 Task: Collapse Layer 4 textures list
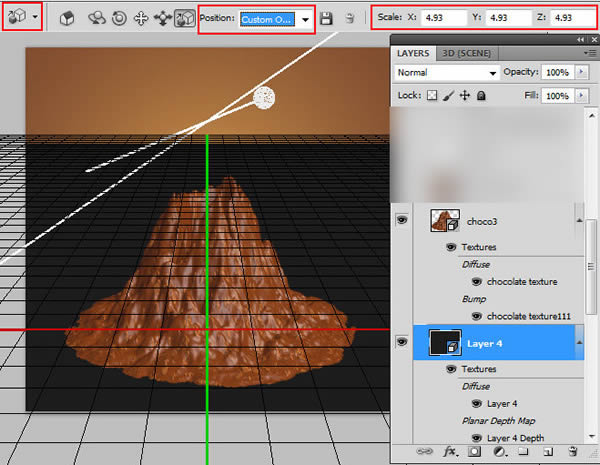(579, 342)
